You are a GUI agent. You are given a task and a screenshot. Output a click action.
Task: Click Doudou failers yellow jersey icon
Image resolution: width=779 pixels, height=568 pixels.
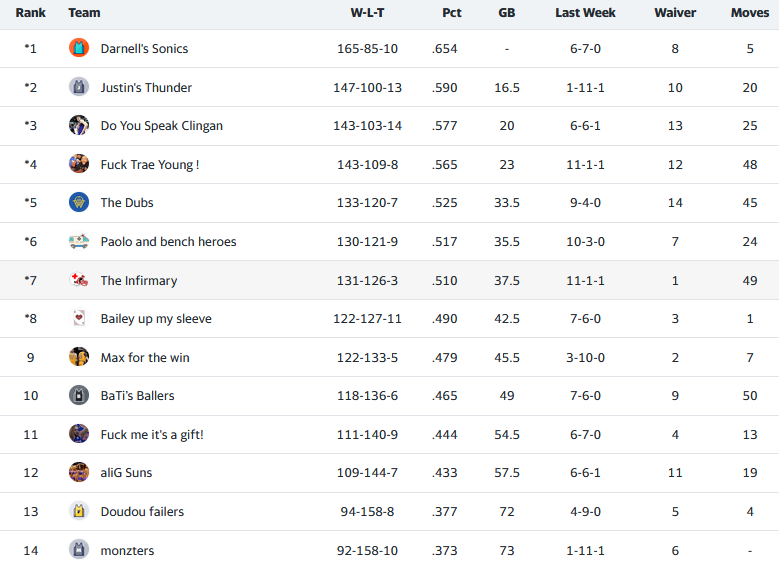pyautogui.click(x=79, y=511)
